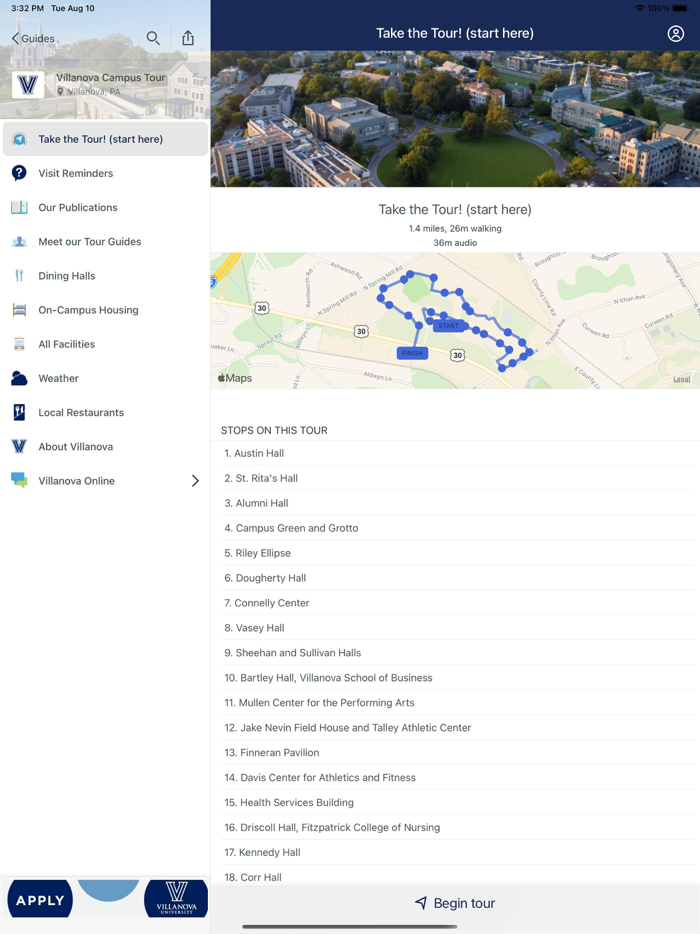Tap the Take the Tour compass icon

point(19,139)
